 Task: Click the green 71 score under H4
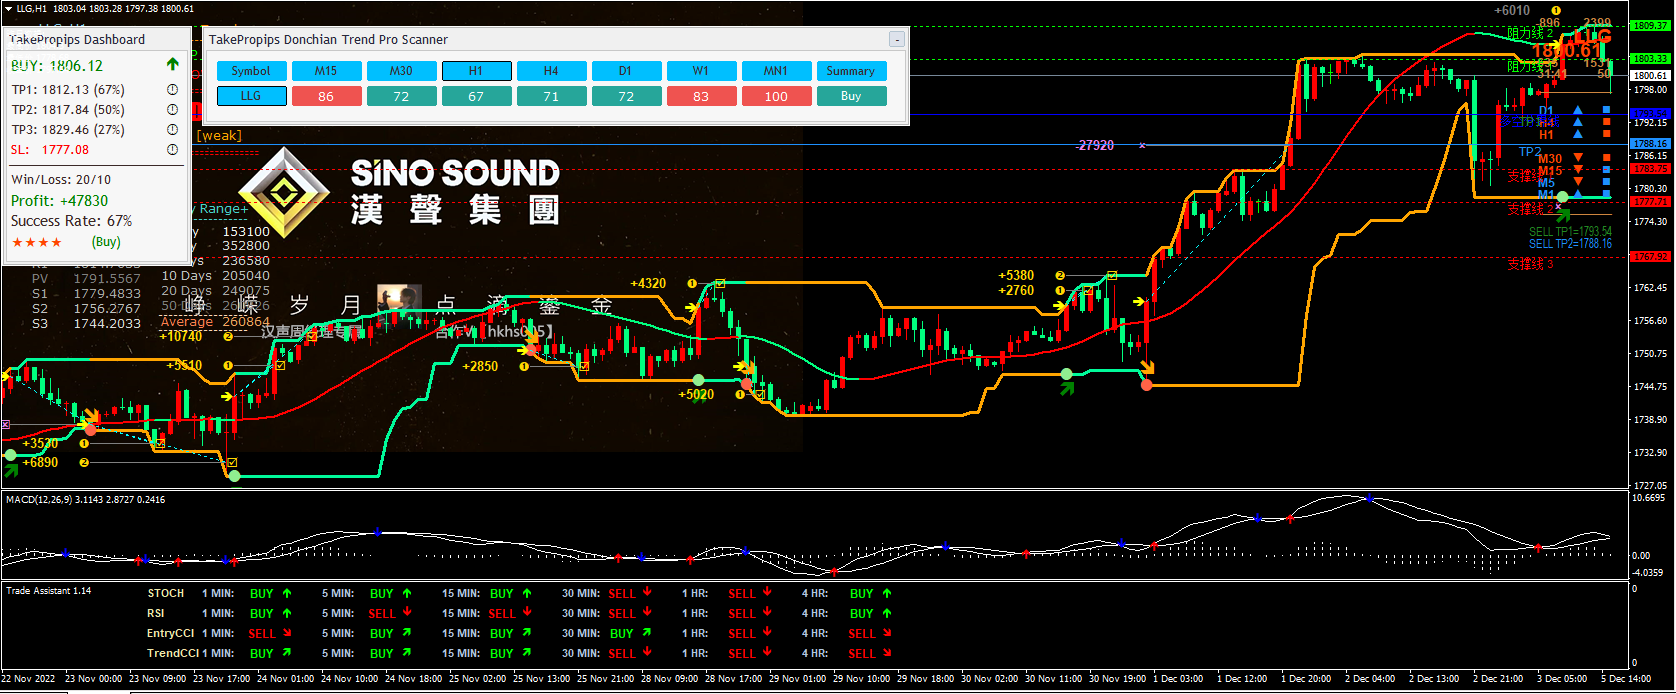coord(551,96)
